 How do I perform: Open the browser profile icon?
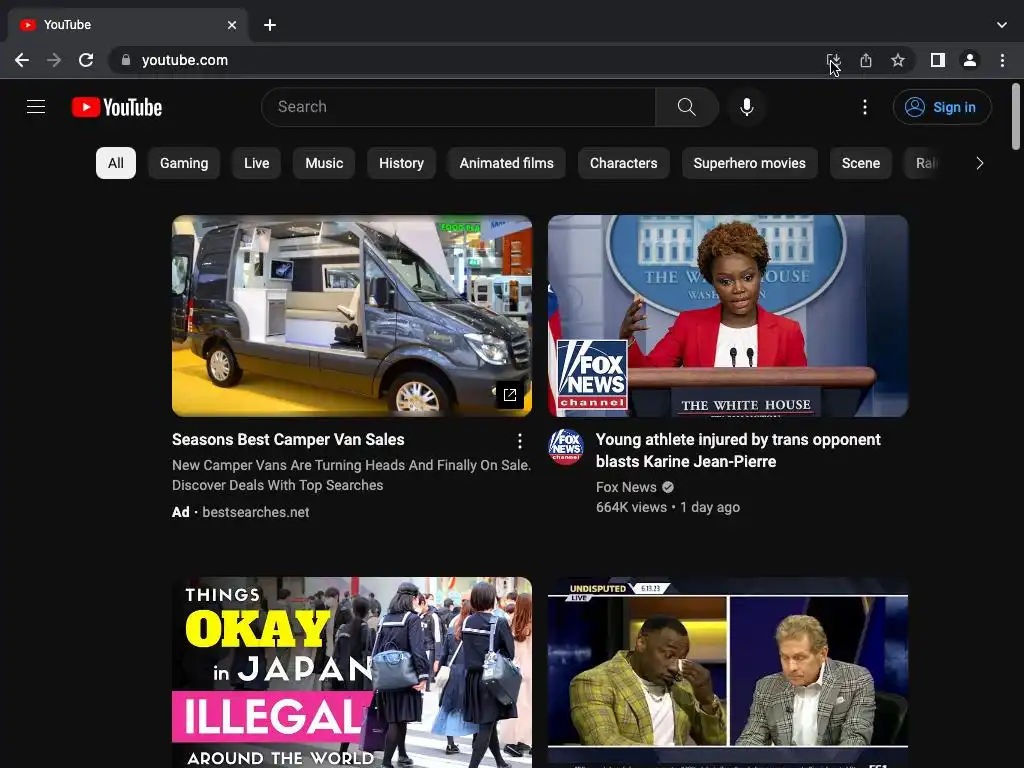click(970, 60)
